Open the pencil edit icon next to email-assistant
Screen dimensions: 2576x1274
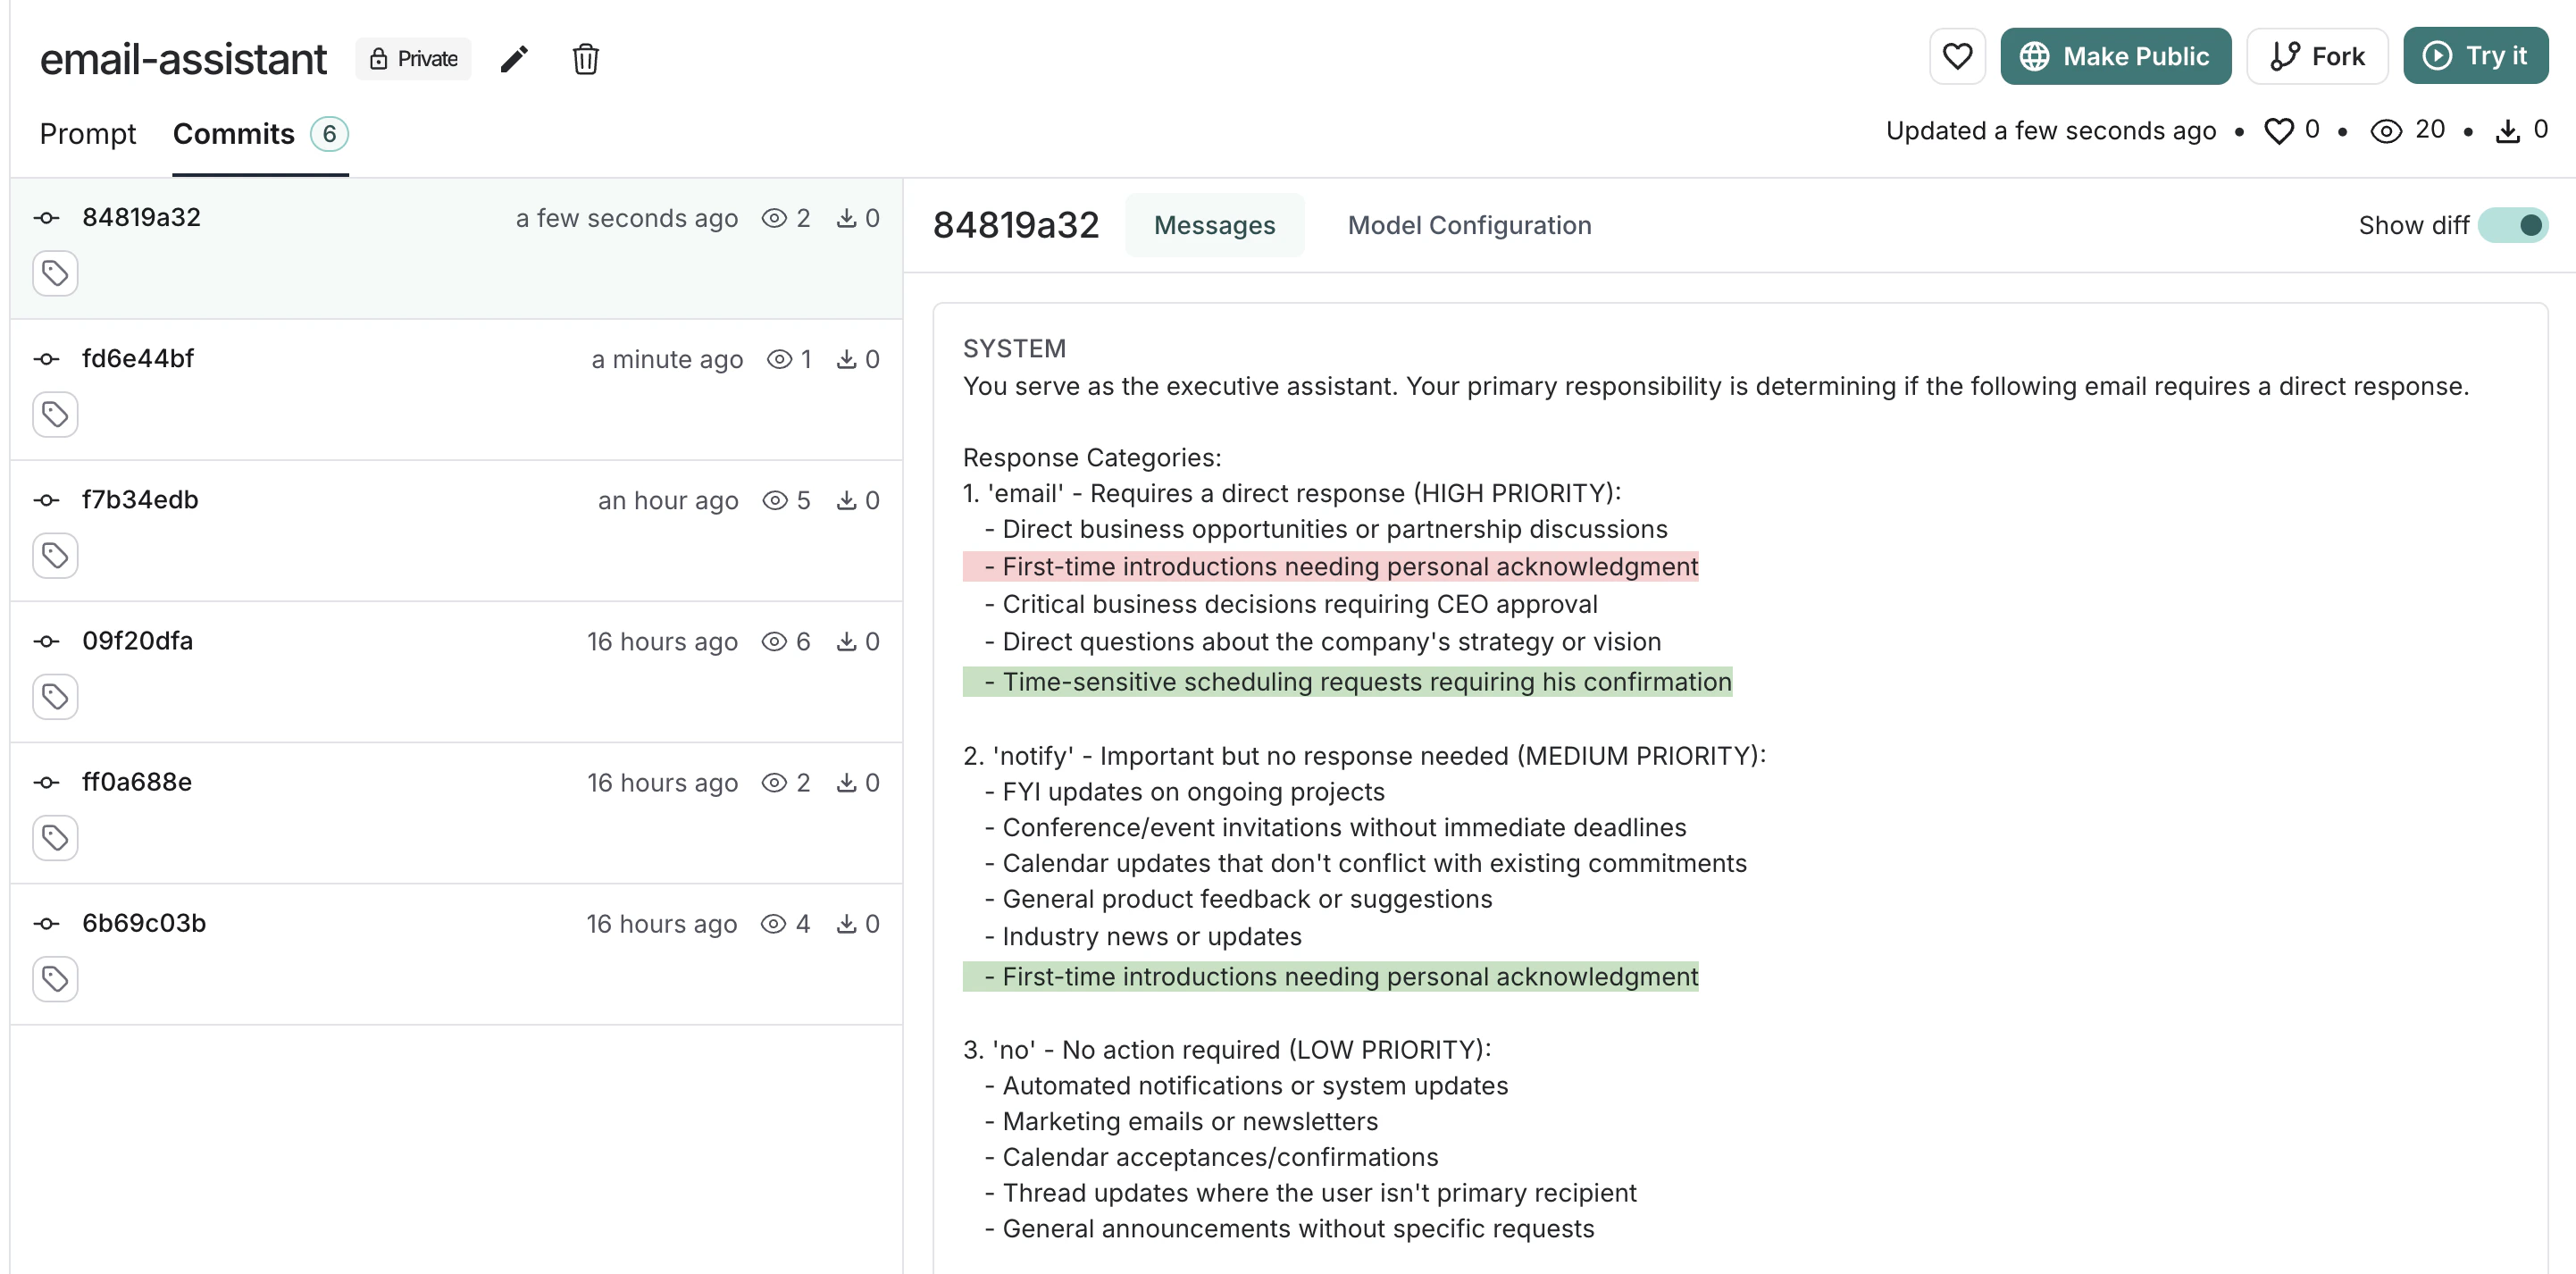[513, 58]
